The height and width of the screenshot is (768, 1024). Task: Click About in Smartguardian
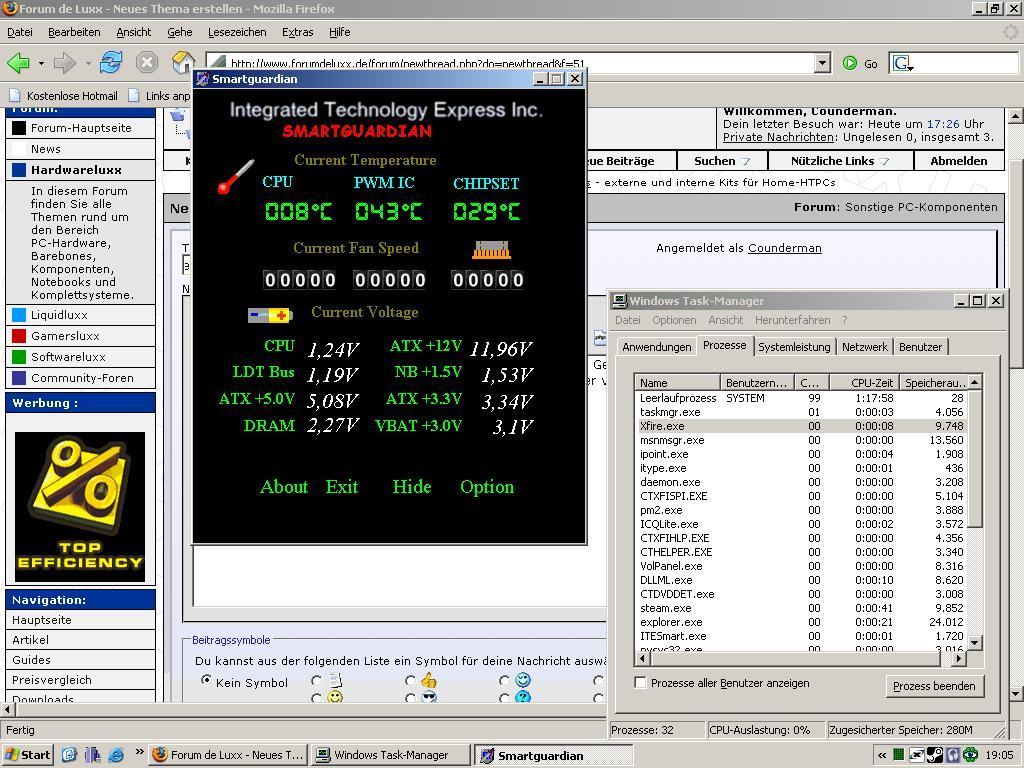point(283,487)
